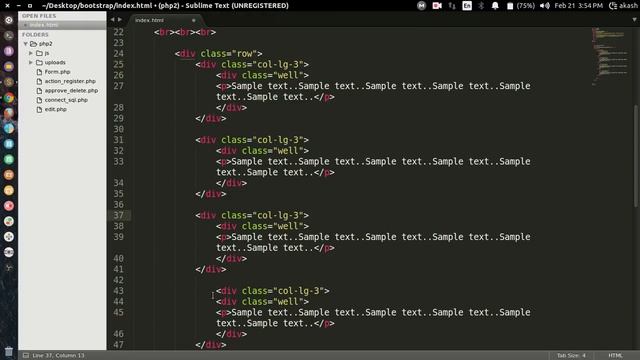Click the php2 folder icon
Viewport: 640px width, 360px height.
pyautogui.click(x=33, y=44)
